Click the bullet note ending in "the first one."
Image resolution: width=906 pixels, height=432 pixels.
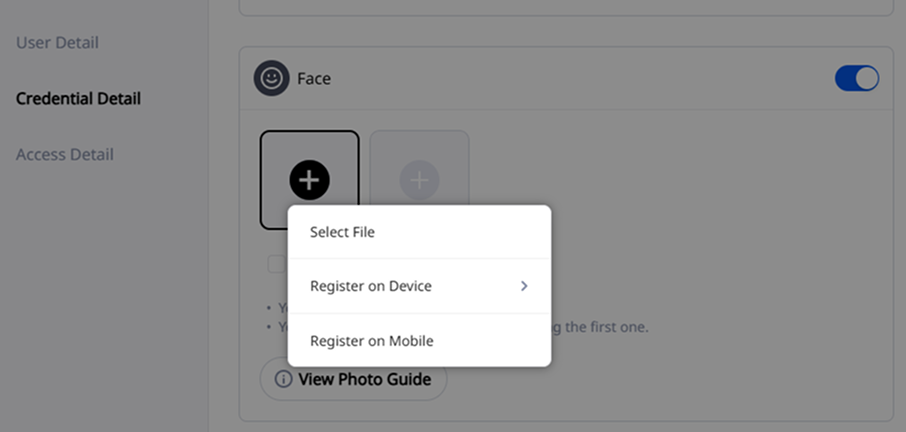click(x=600, y=327)
